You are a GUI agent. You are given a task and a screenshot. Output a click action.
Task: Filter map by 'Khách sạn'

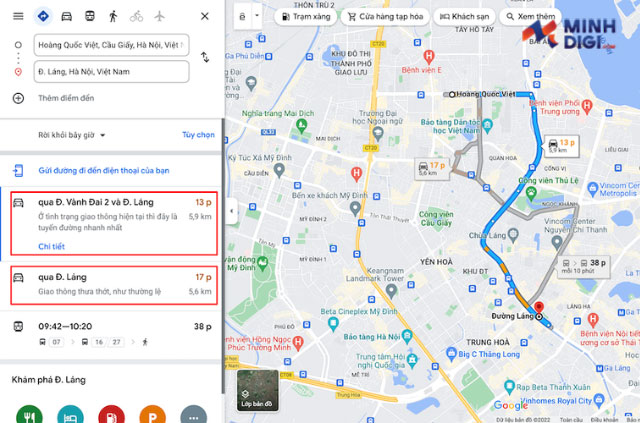(x=464, y=17)
